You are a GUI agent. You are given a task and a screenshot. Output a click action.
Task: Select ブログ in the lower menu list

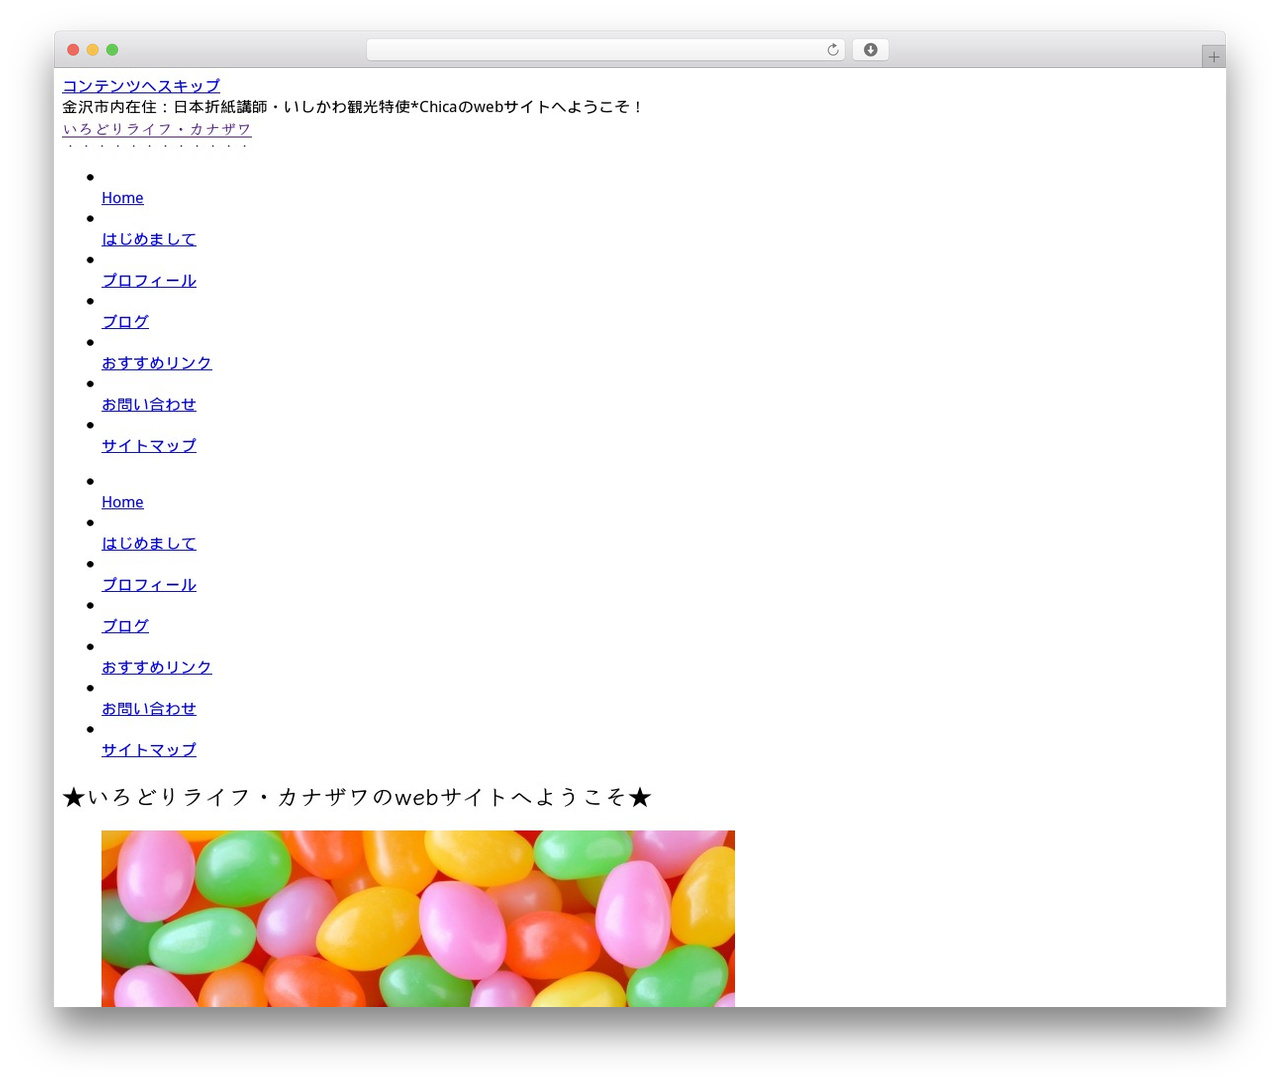[x=125, y=625]
